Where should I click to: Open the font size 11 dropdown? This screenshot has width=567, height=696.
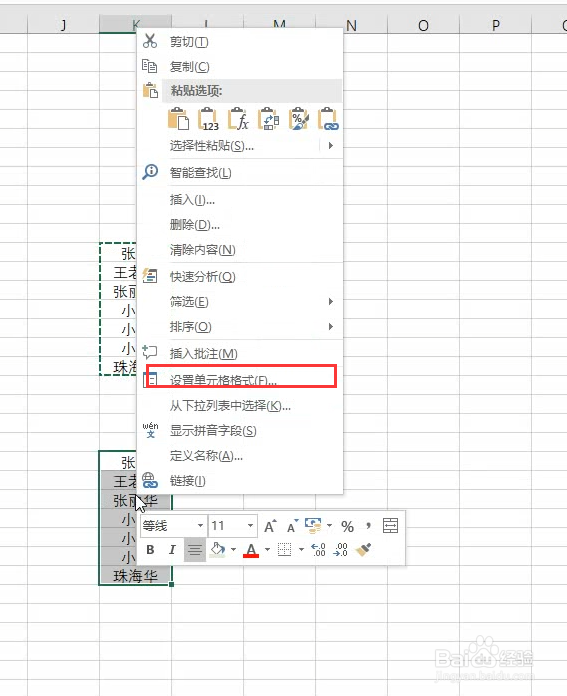tap(250, 526)
